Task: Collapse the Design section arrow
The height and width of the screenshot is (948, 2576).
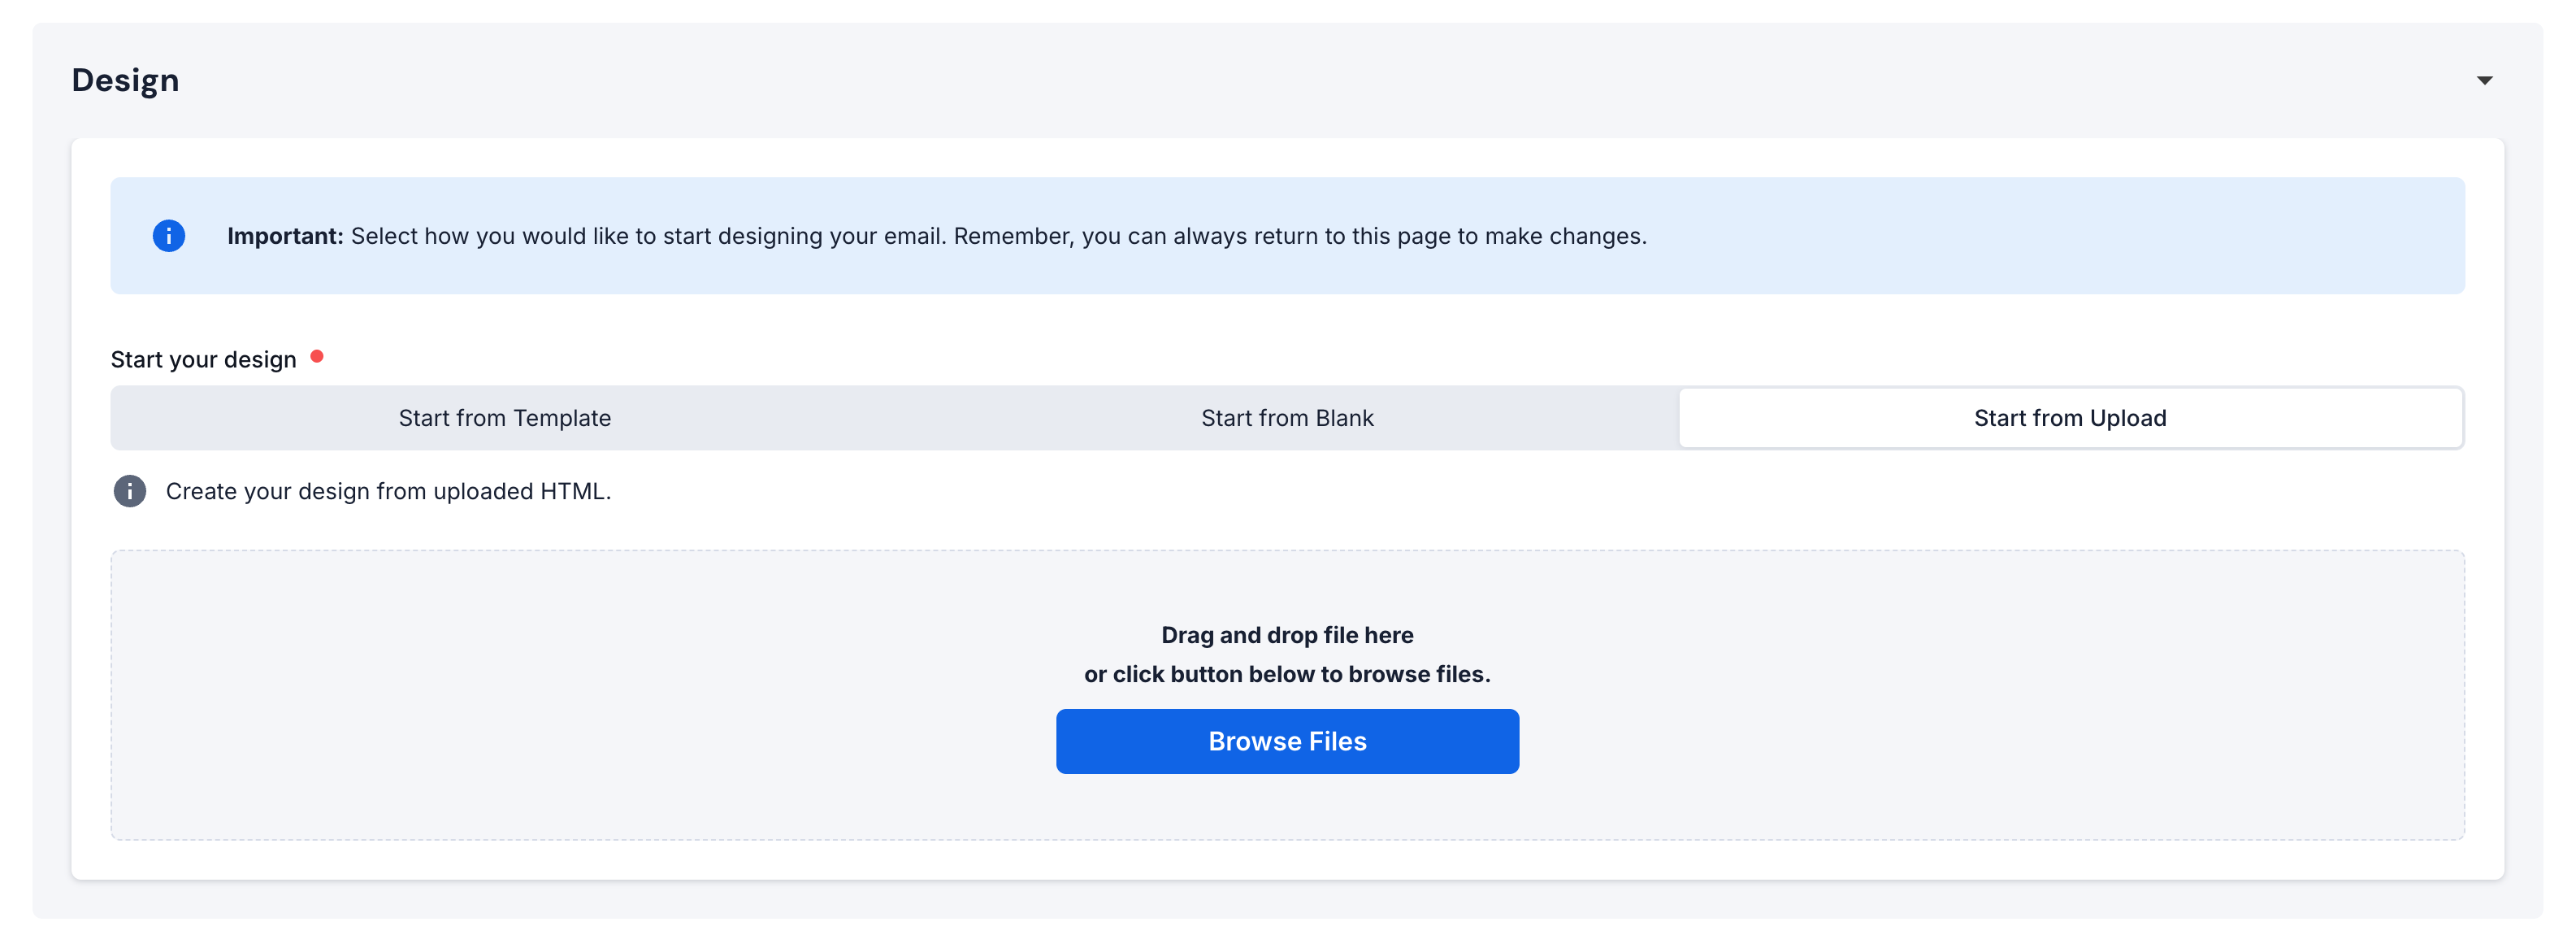Action: [x=2484, y=80]
